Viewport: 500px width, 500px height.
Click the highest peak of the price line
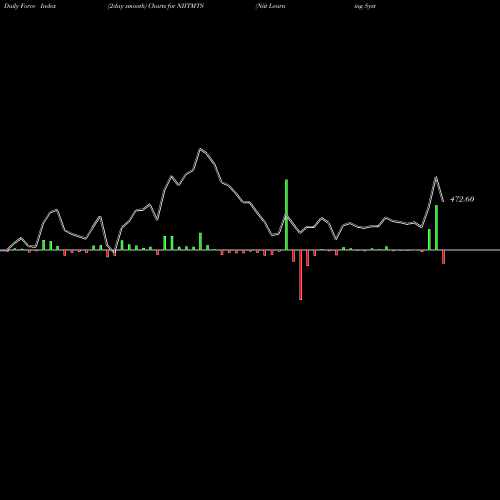pos(200,149)
